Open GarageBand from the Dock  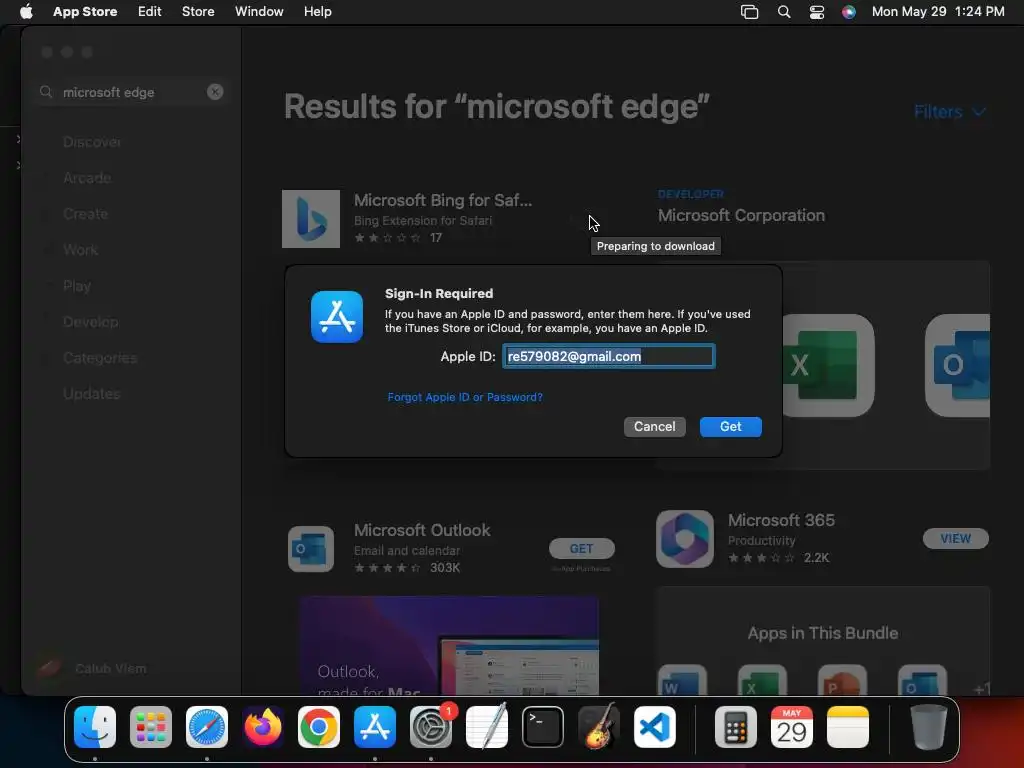click(x=599, y=727)
